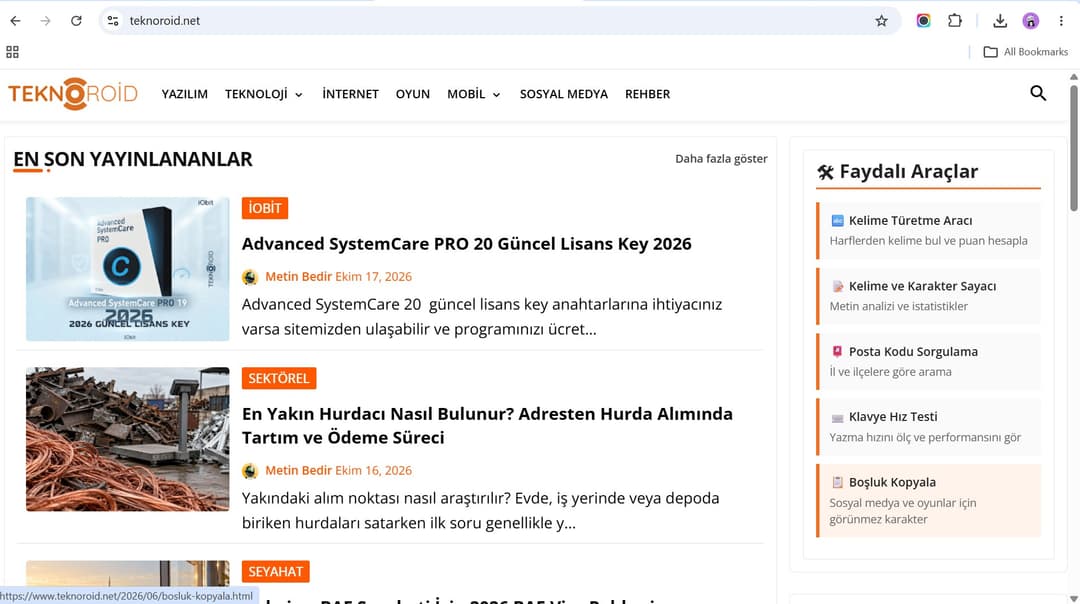Click the Advanced SystemCare box thumbnail
Viewport: 1080px width, 604px height.
click(127, 269)
